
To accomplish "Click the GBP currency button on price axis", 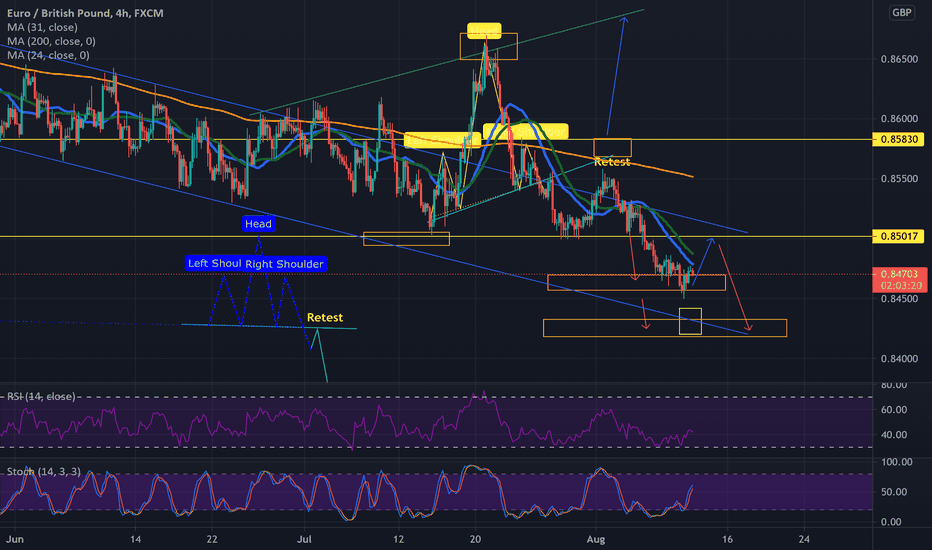I will tap(901, 12).
